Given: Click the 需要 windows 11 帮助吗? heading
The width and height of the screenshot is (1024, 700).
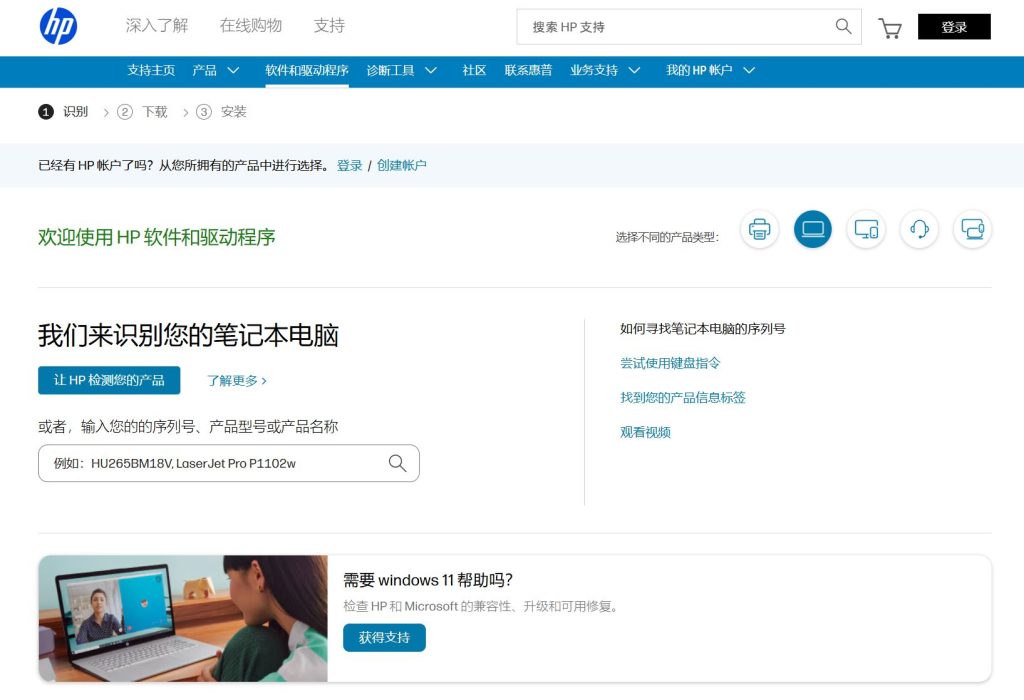Looking at the screenshot, I should [x=428, y=580].
